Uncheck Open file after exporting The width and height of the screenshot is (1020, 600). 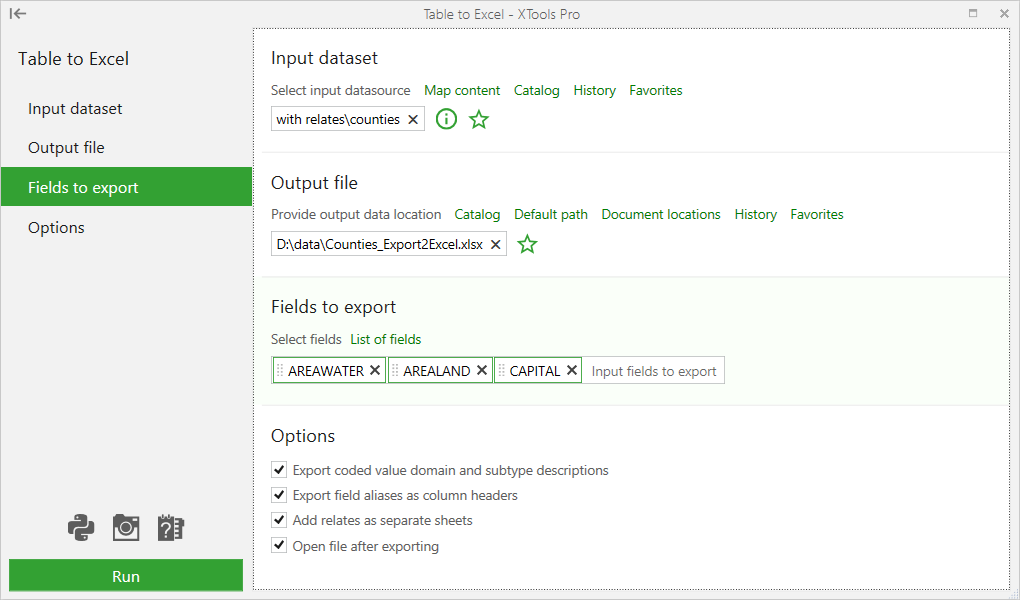click(x=278, y=545)
